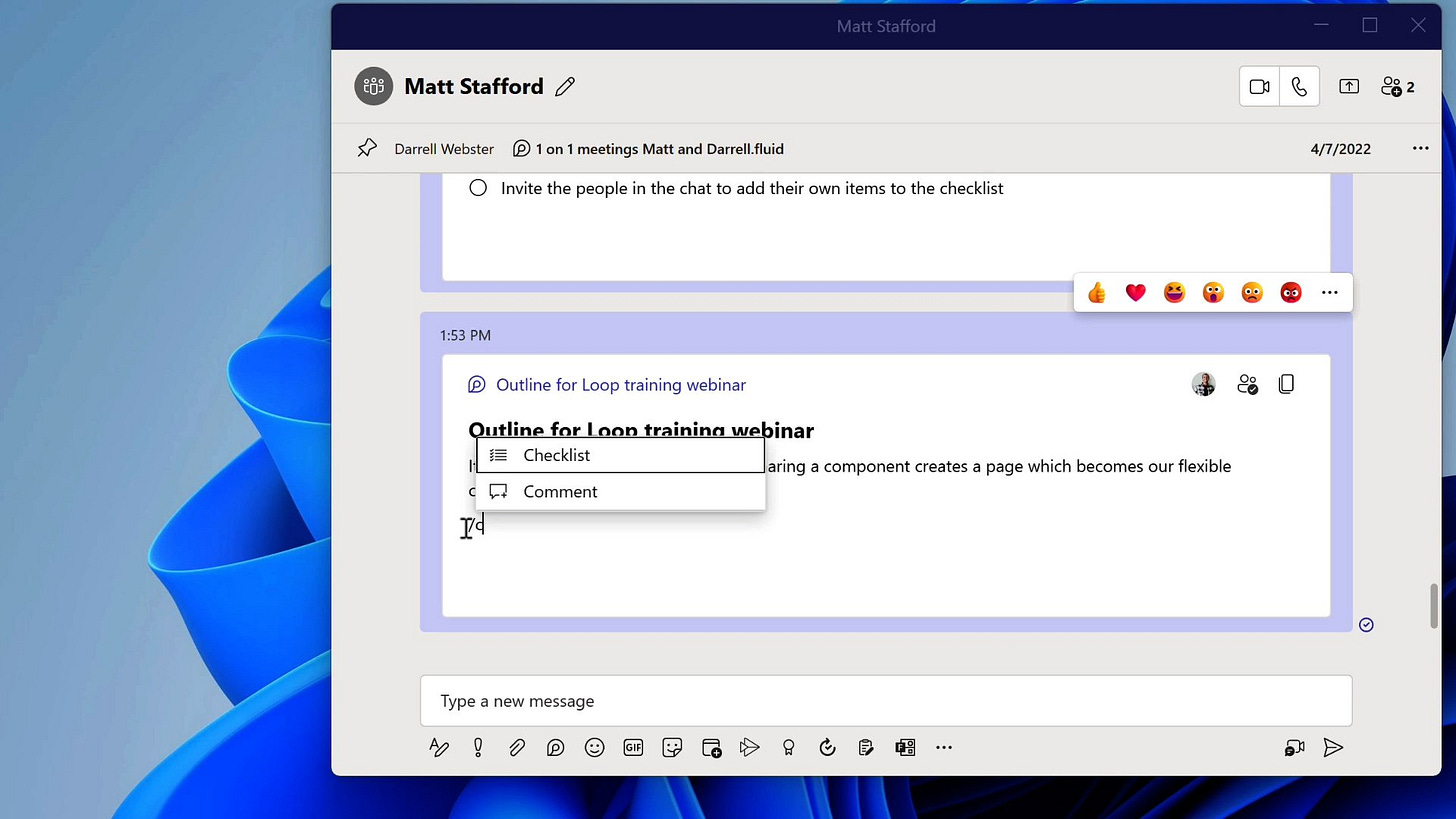Share your screen in chat

(x=1349, y=87)
